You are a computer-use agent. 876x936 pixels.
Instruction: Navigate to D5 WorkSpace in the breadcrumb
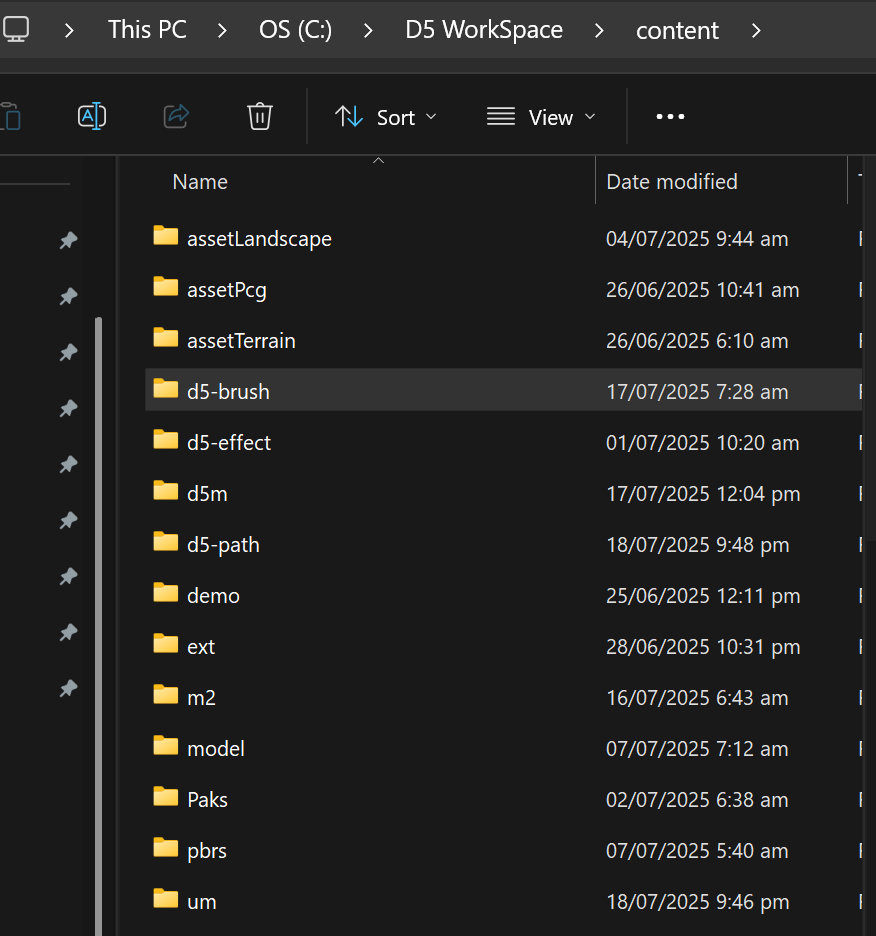coord(484,30)
